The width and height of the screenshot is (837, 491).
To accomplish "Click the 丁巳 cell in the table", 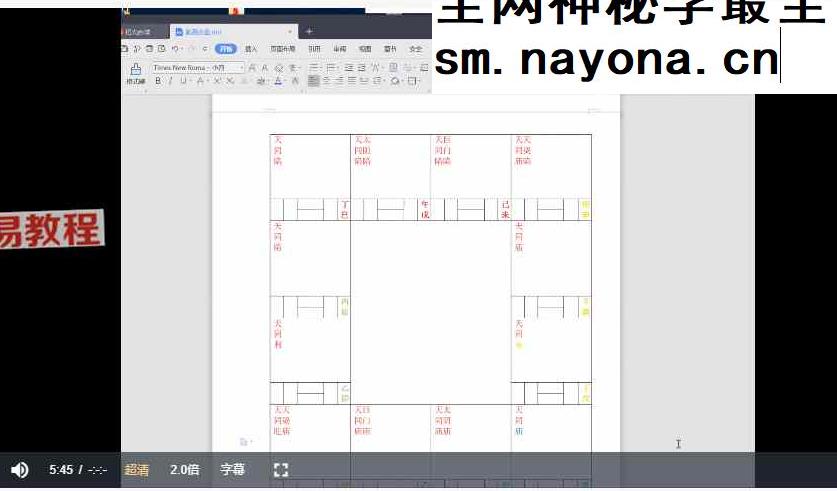I will pos(345,209).
